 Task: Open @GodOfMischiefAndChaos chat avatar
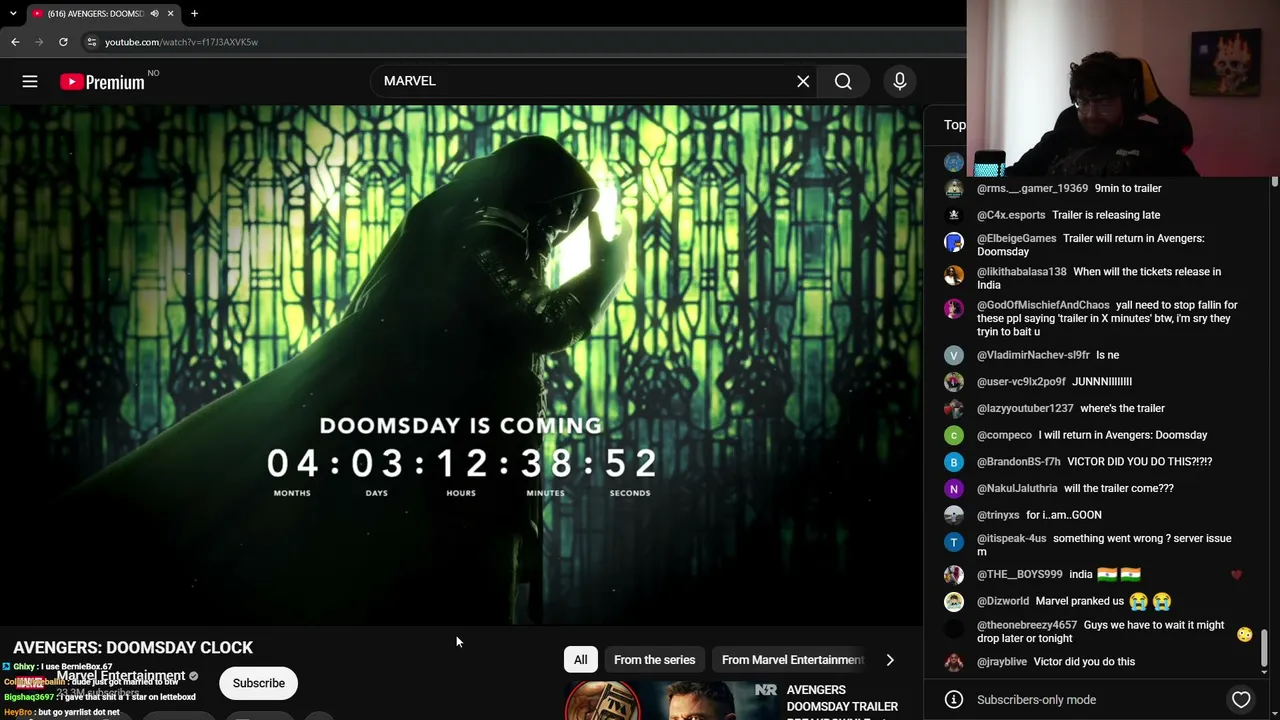pyautogui.click(x=954, y=308)
